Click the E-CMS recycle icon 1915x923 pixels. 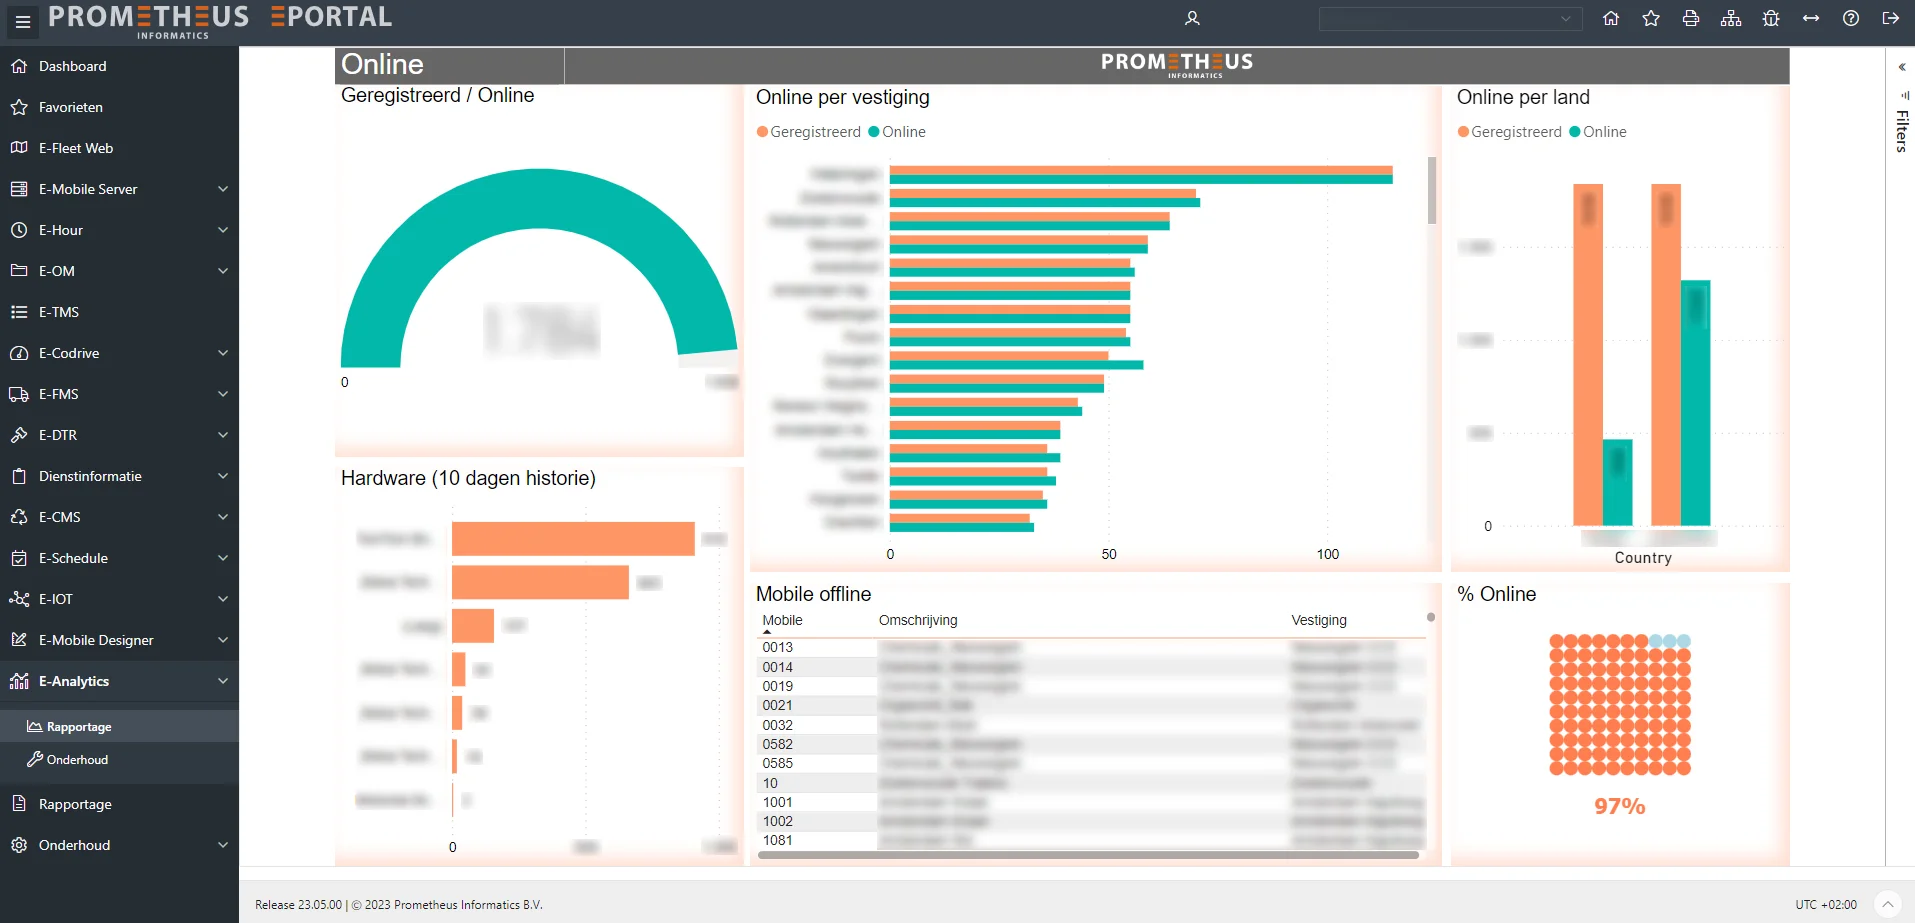coord(19,517)
